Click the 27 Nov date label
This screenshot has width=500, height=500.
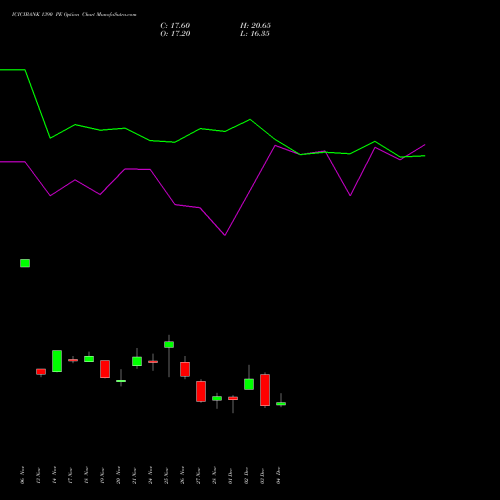[198, 475]
